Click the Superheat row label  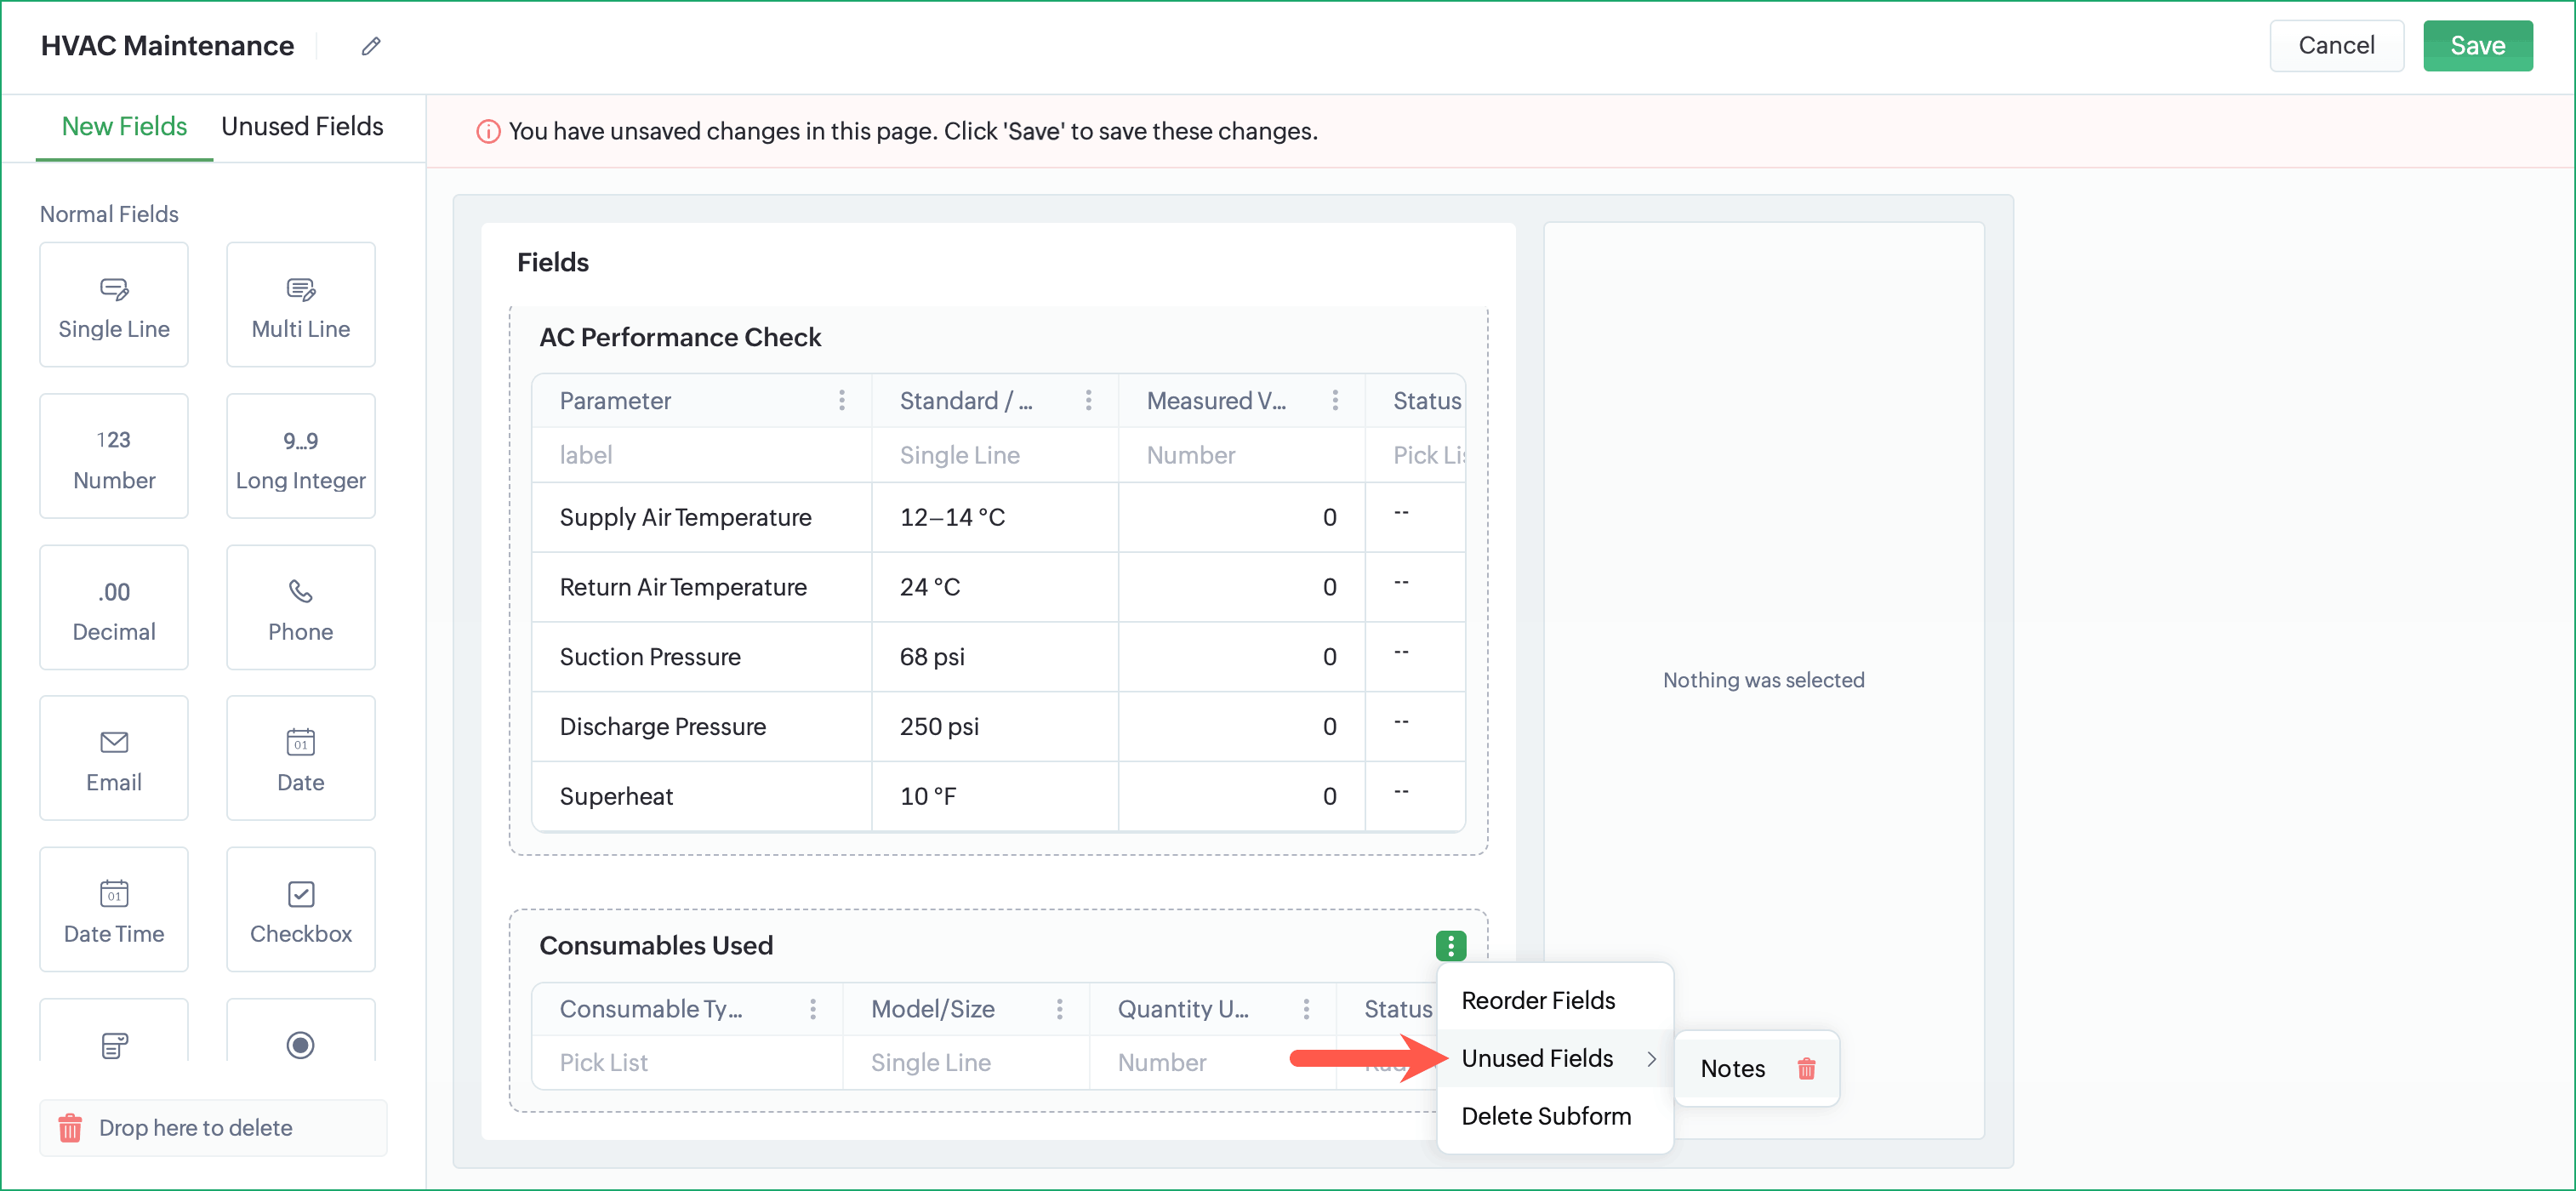pyautogui.click(x=616, y=797)
